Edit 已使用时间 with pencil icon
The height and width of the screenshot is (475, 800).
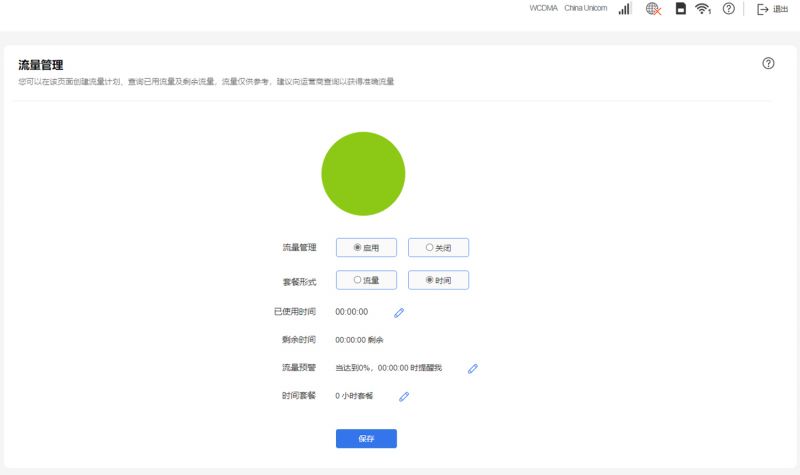point(399,313)
